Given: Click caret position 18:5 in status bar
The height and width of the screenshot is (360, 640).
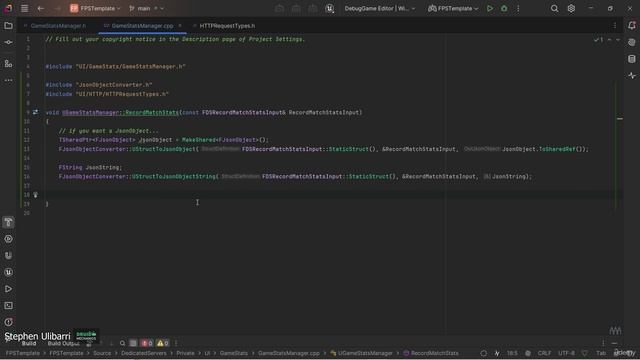Looking at the screenshot, I should [512, 353].
